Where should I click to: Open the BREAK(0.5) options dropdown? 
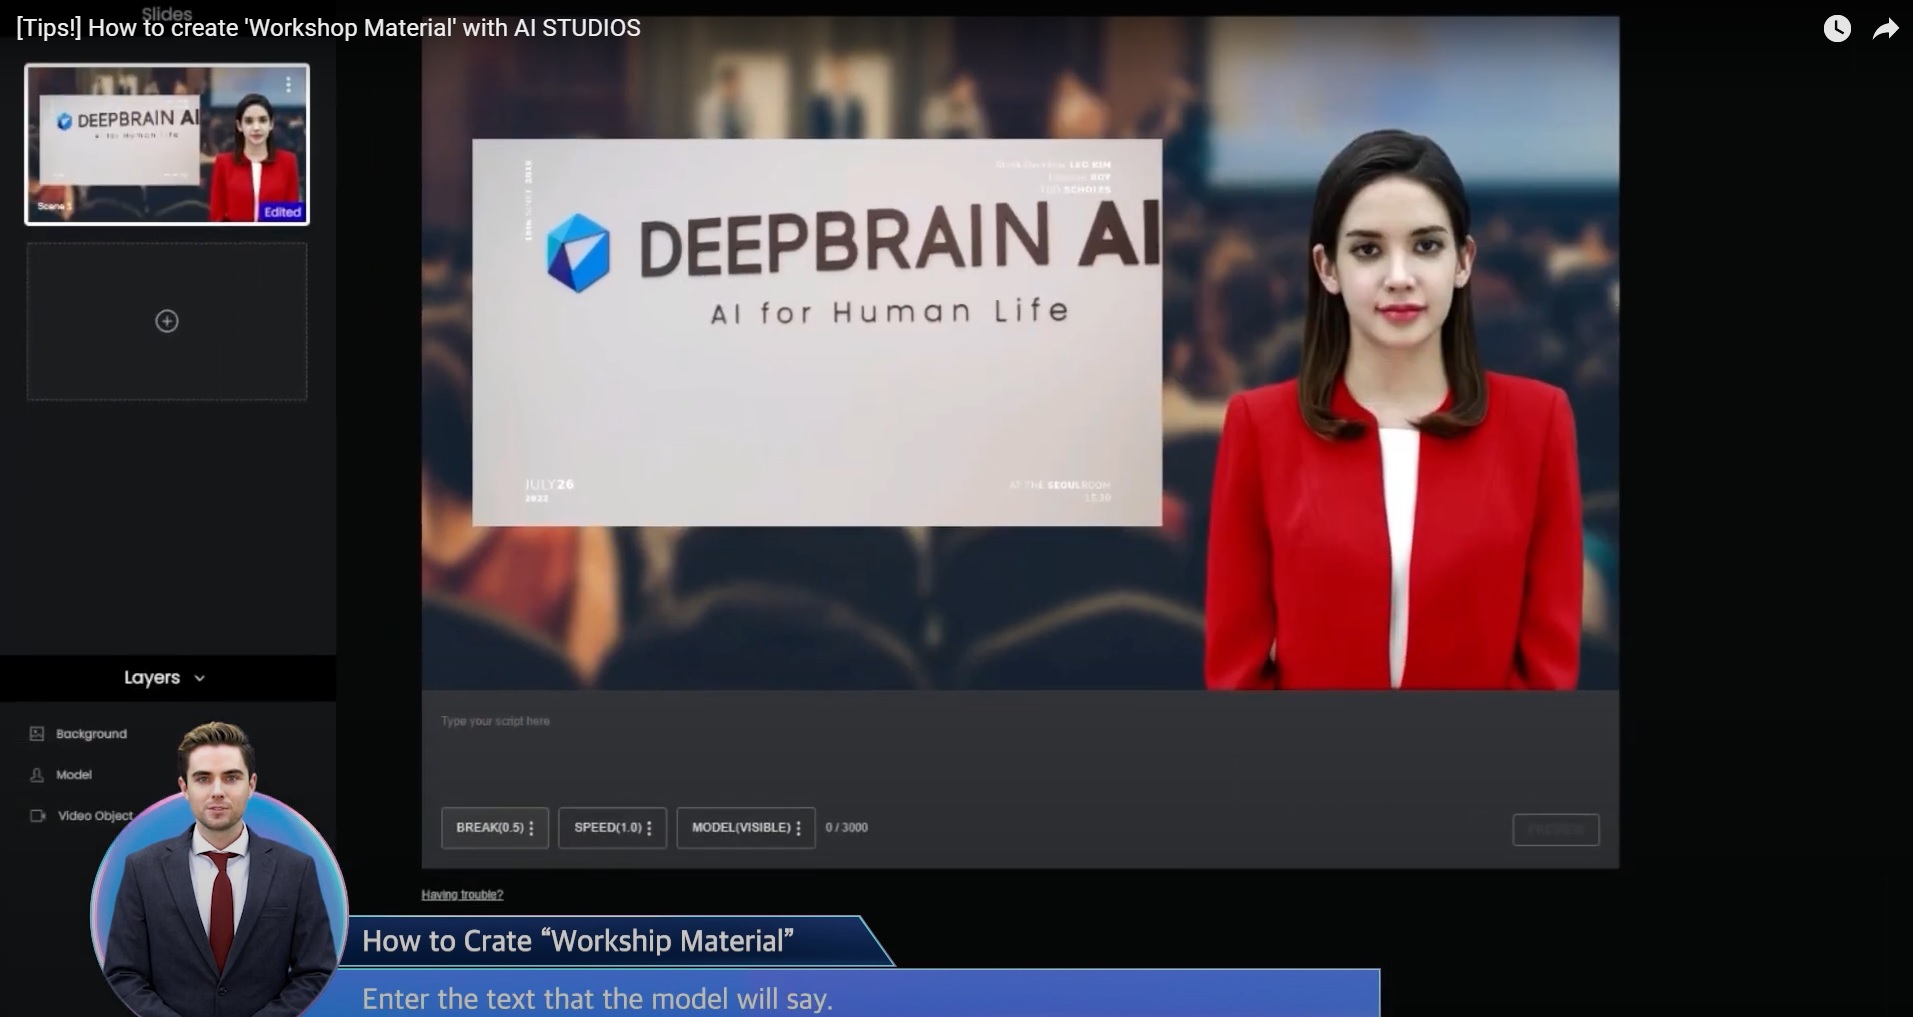[x=495, y=828]
